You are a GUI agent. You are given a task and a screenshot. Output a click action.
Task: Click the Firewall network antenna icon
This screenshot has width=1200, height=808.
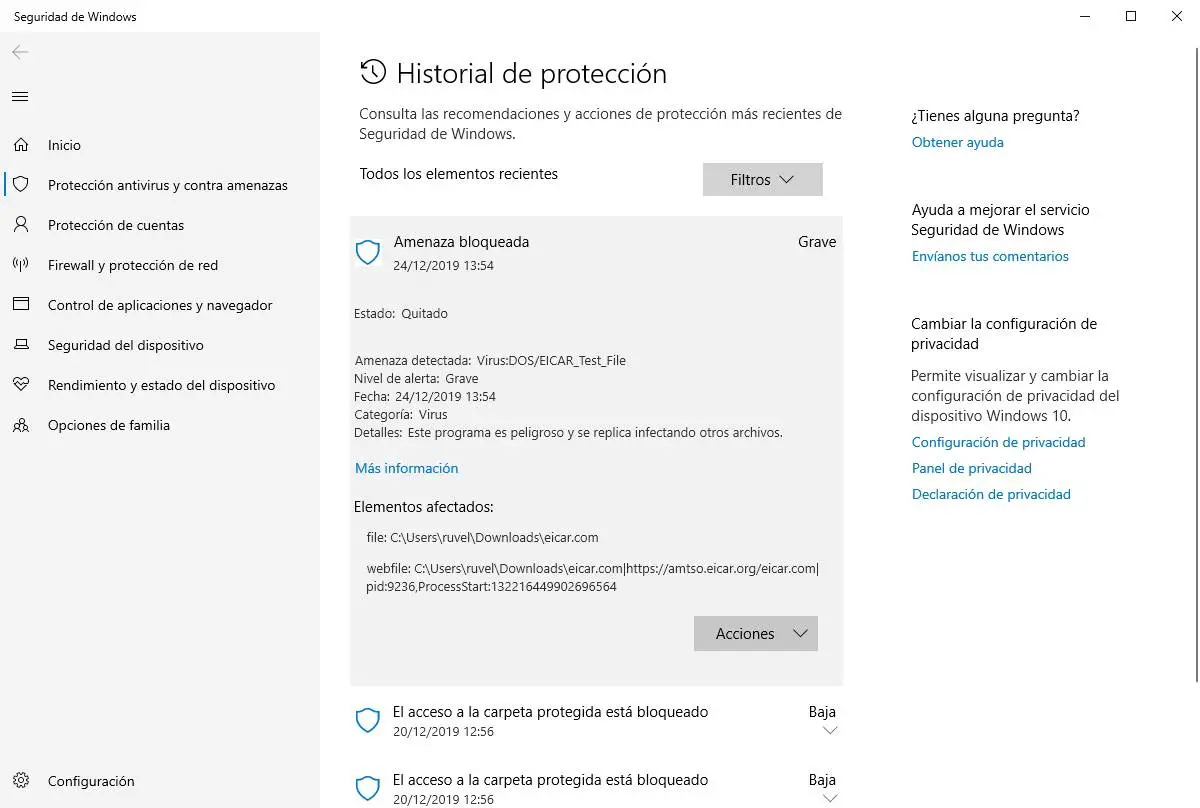tap(21, 265)
